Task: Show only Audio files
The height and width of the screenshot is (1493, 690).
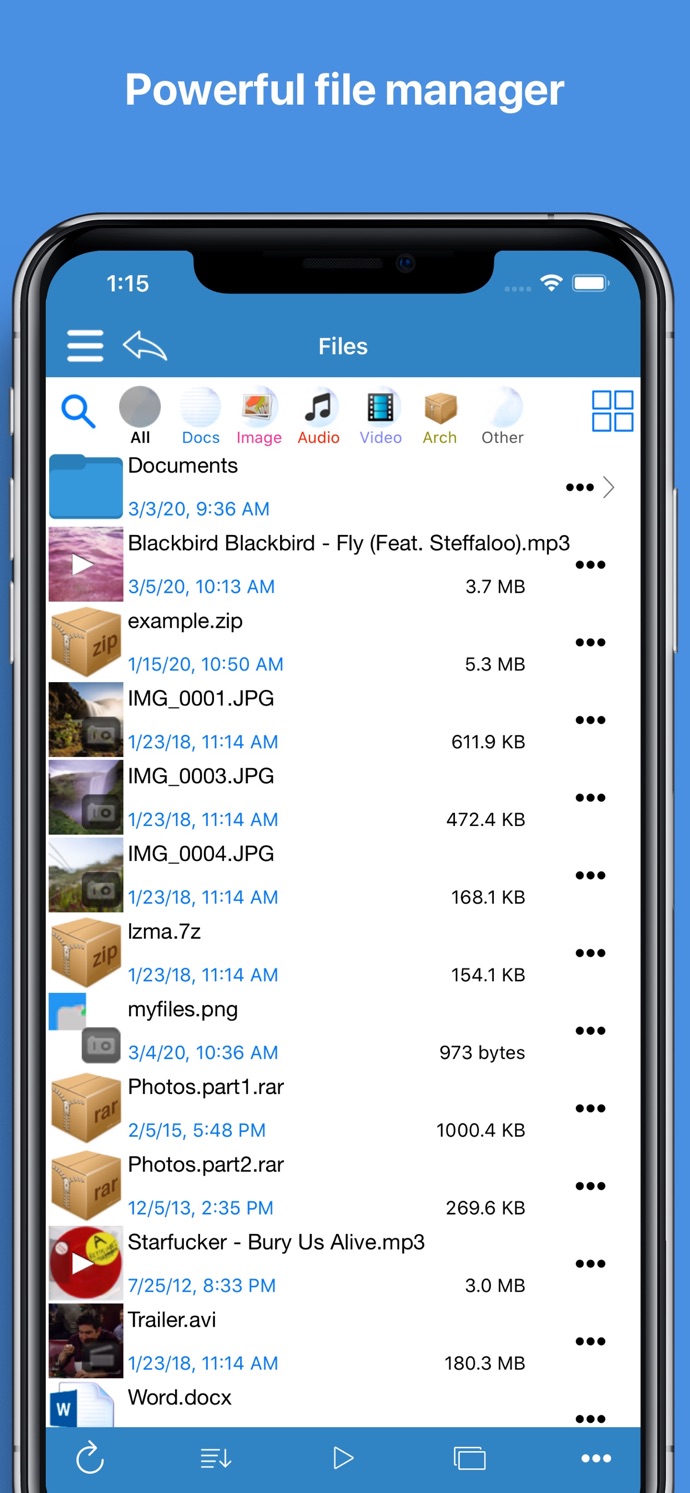Action: 318,417
